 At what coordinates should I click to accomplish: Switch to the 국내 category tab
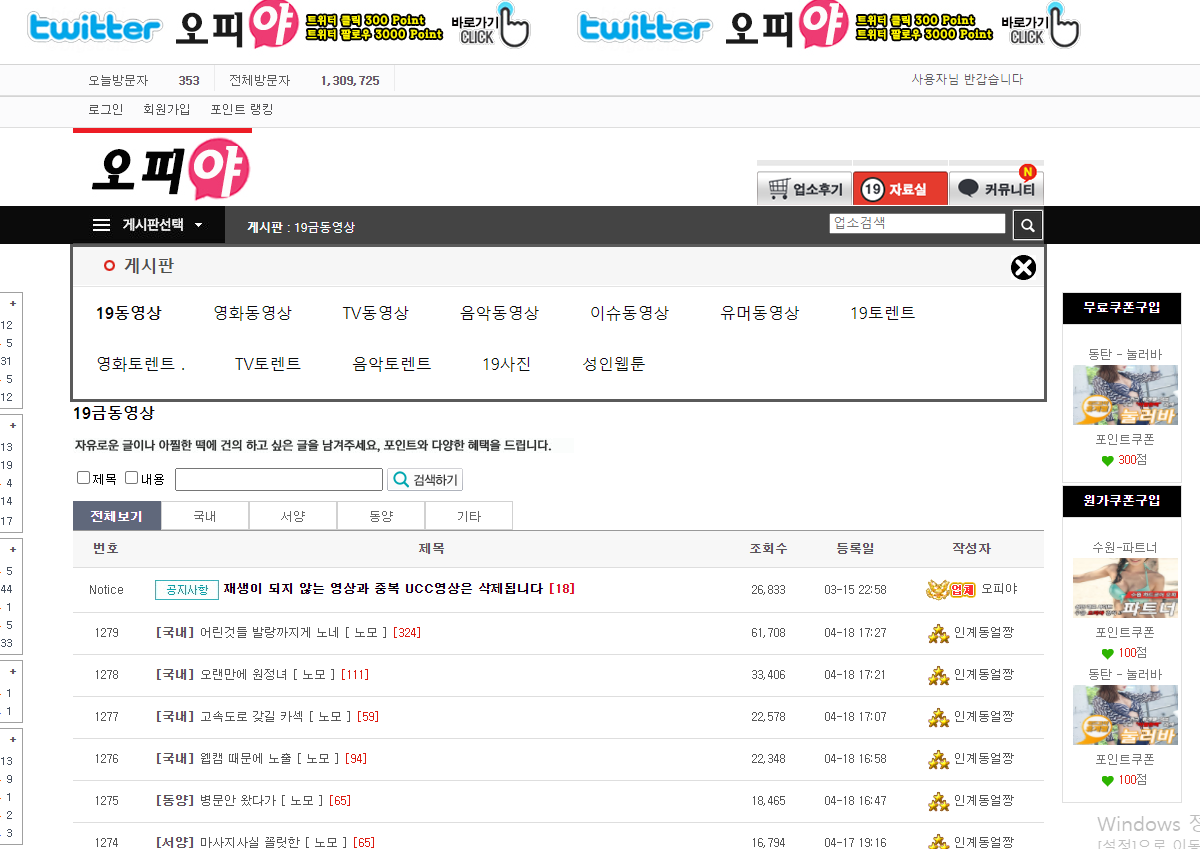(205, 517)
